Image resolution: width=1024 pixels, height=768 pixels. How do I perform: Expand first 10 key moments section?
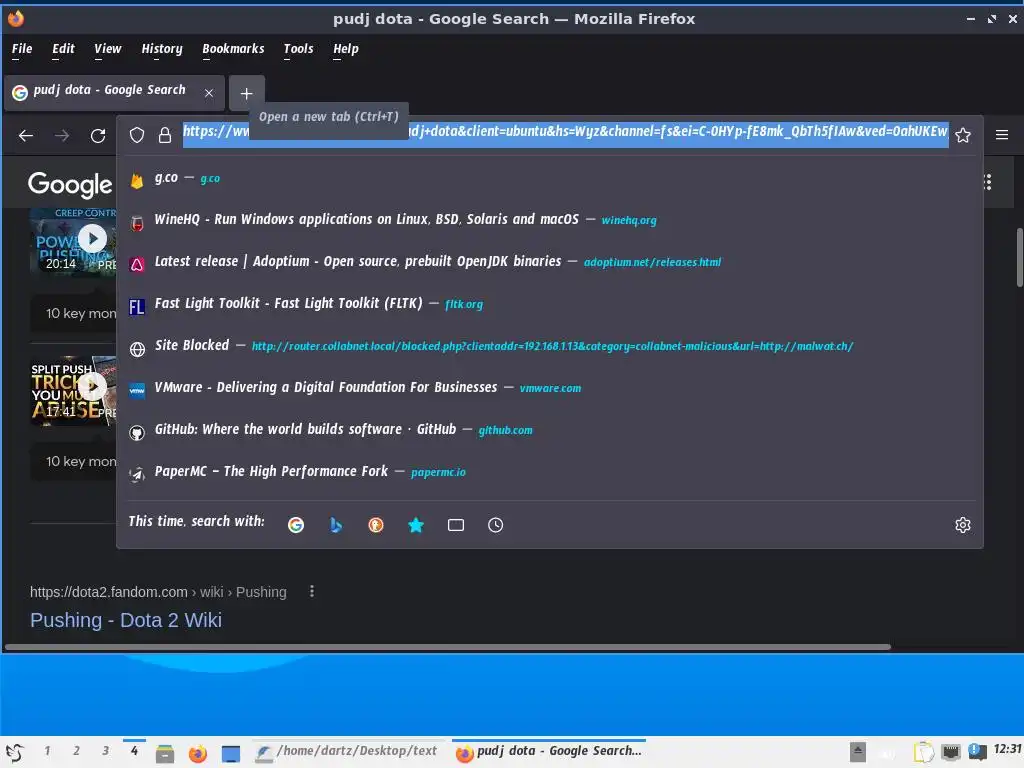pos(74,313)
